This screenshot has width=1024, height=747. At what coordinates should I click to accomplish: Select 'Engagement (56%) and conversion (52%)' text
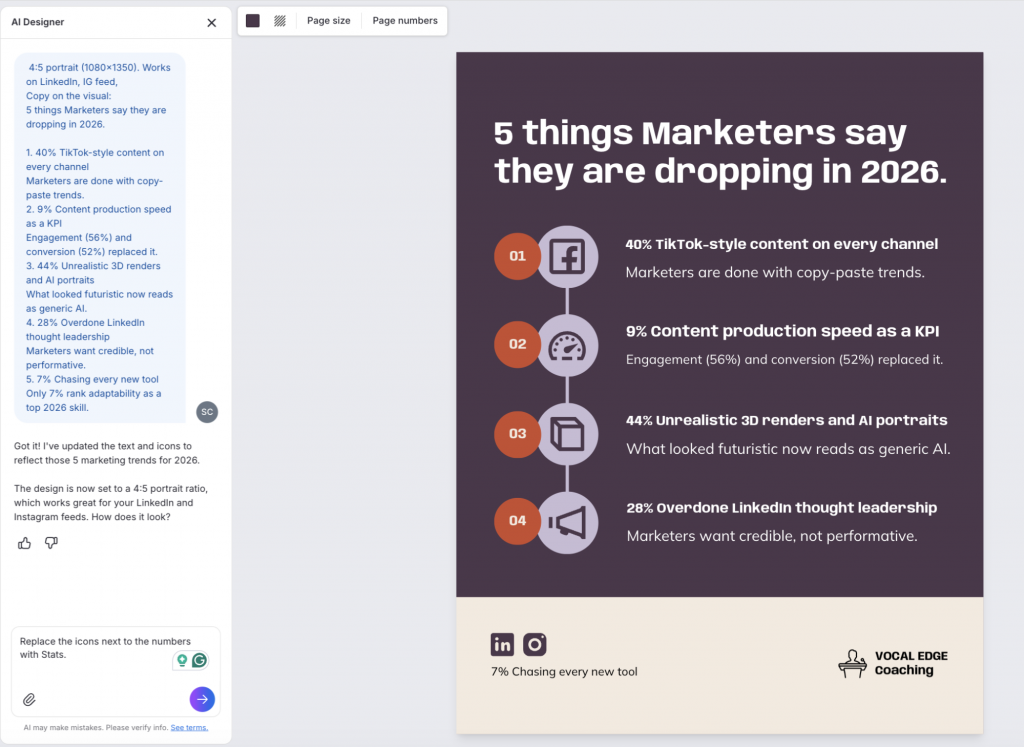[784, 360]
